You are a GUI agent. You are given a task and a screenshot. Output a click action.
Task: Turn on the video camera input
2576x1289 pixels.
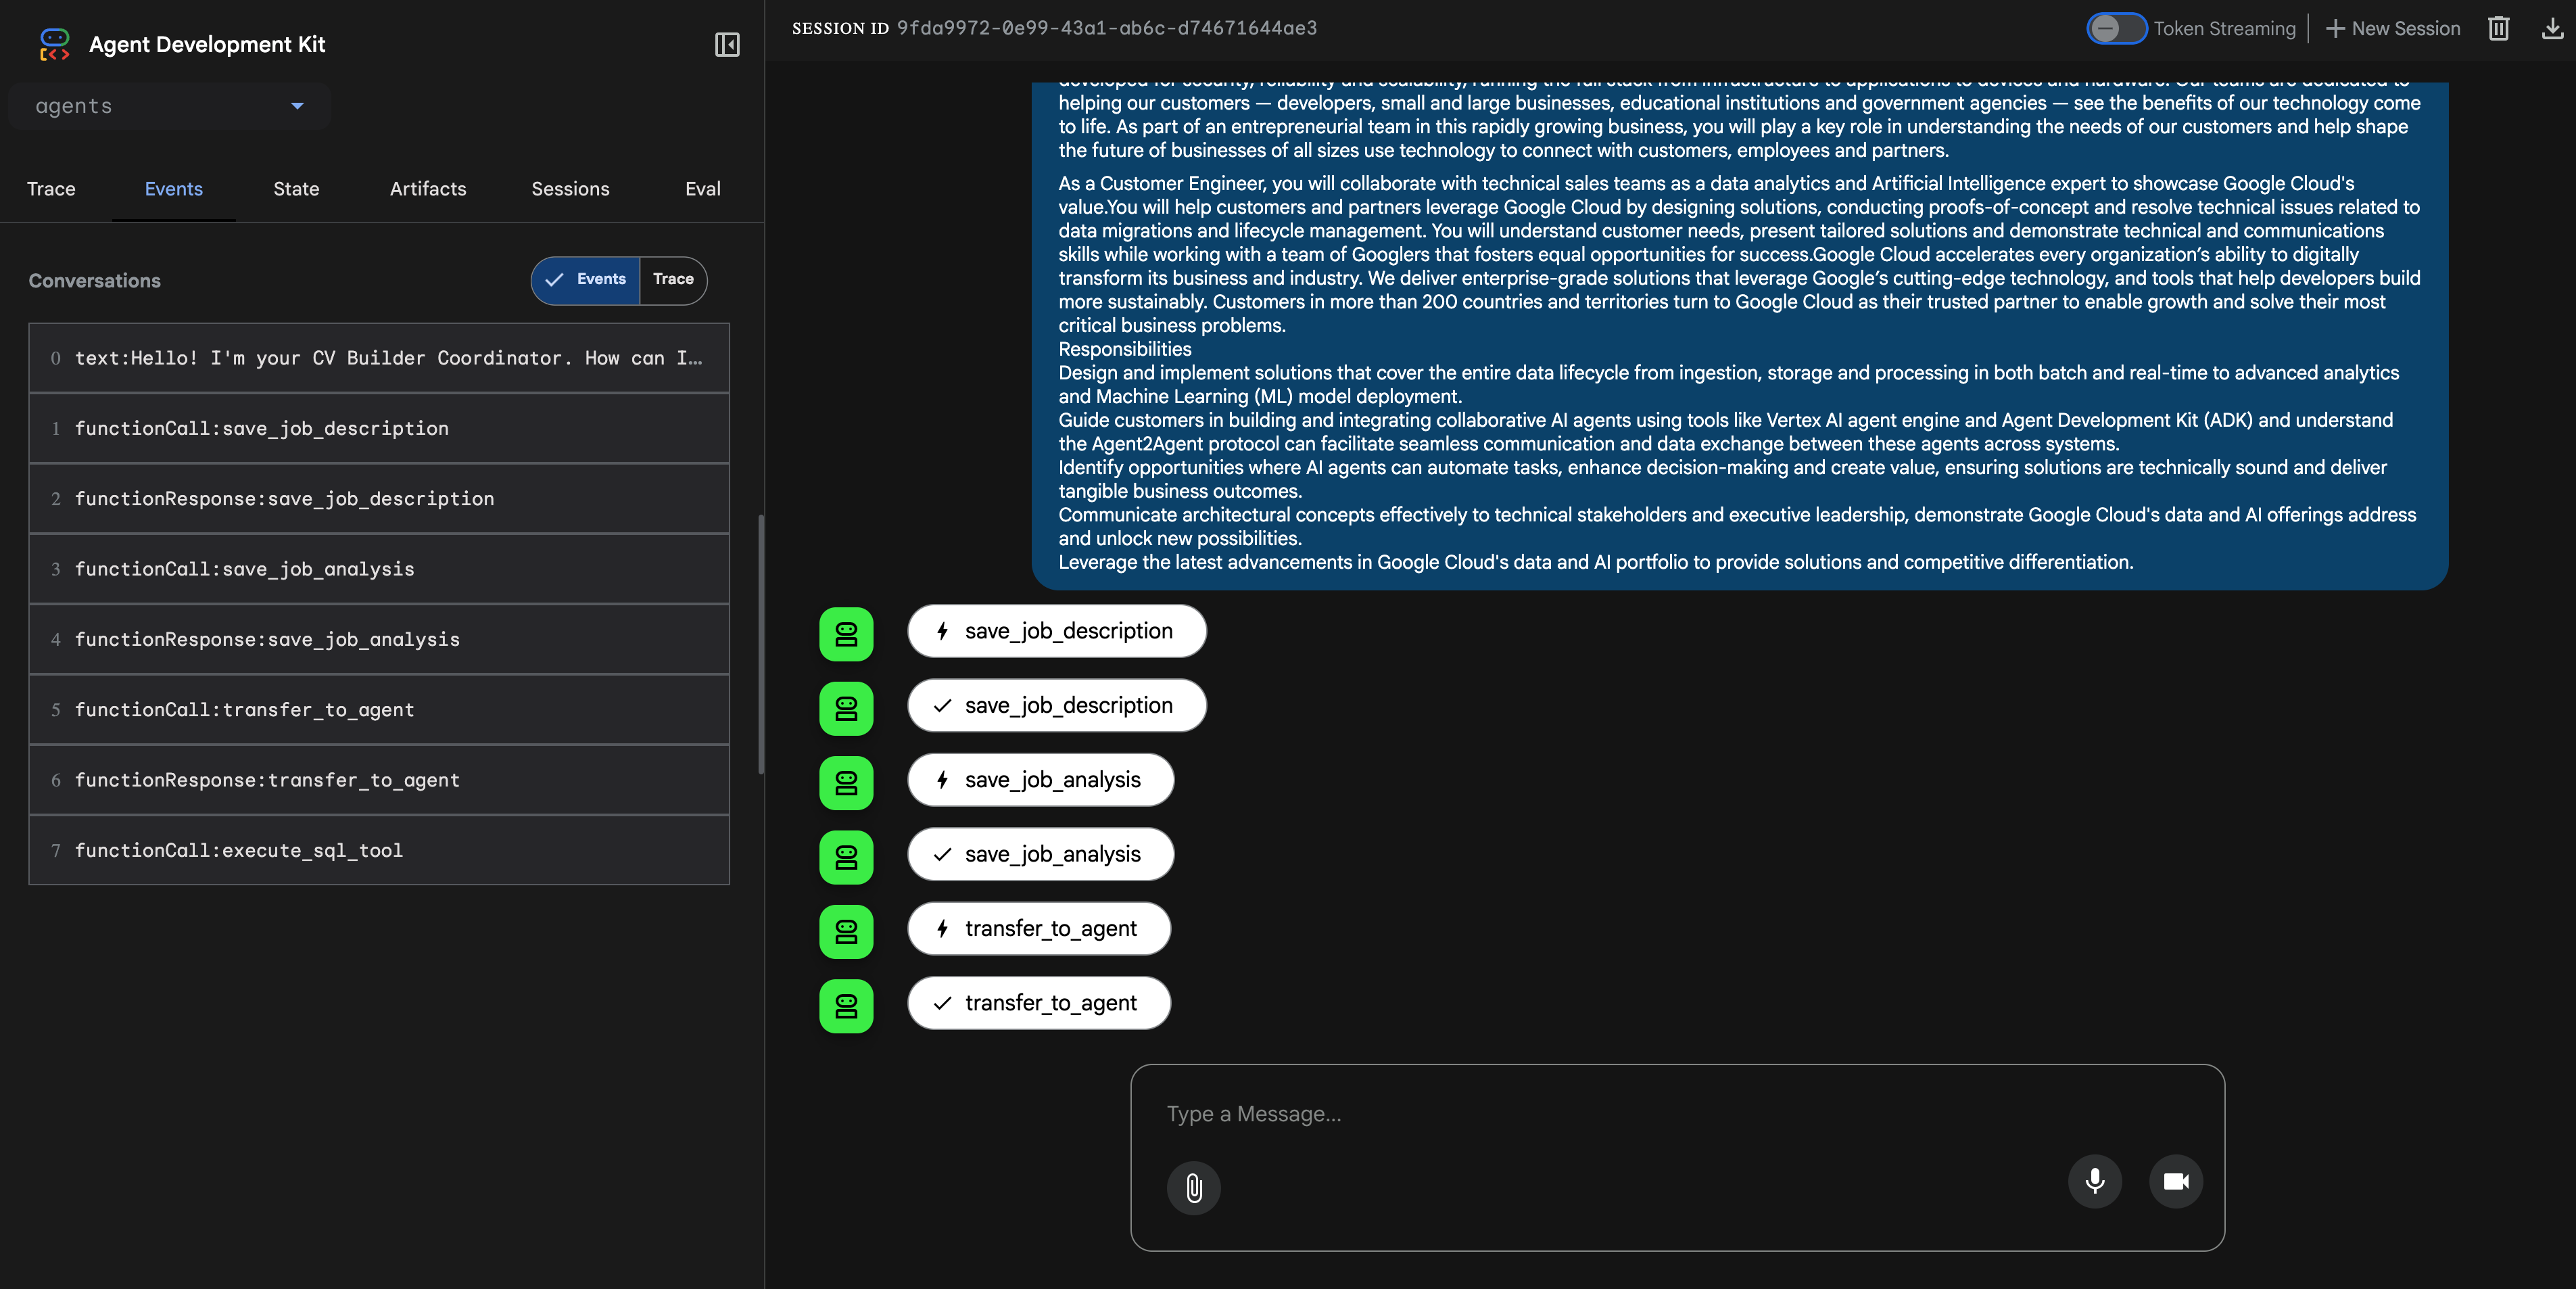tap(2175, 1181)
